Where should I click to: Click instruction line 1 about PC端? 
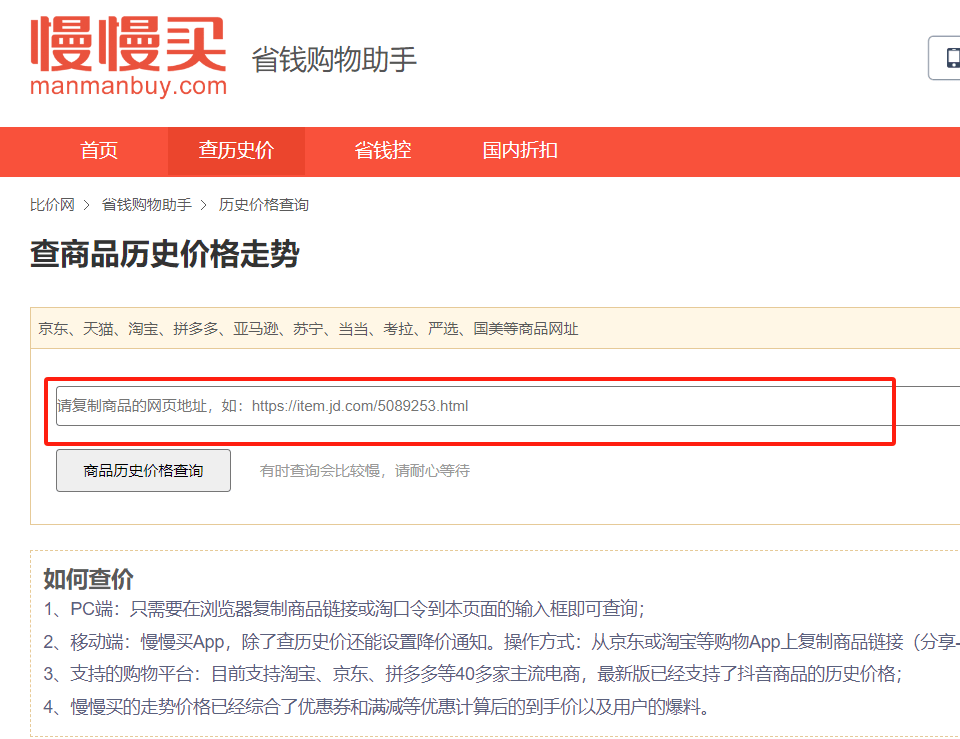[344, 609]
